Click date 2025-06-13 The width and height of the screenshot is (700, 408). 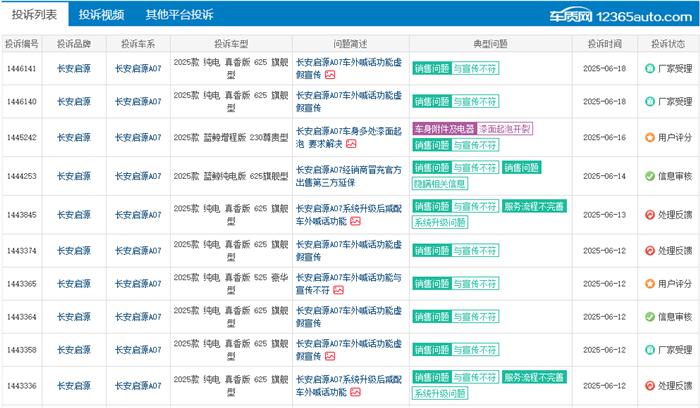(x=604, y=215)
